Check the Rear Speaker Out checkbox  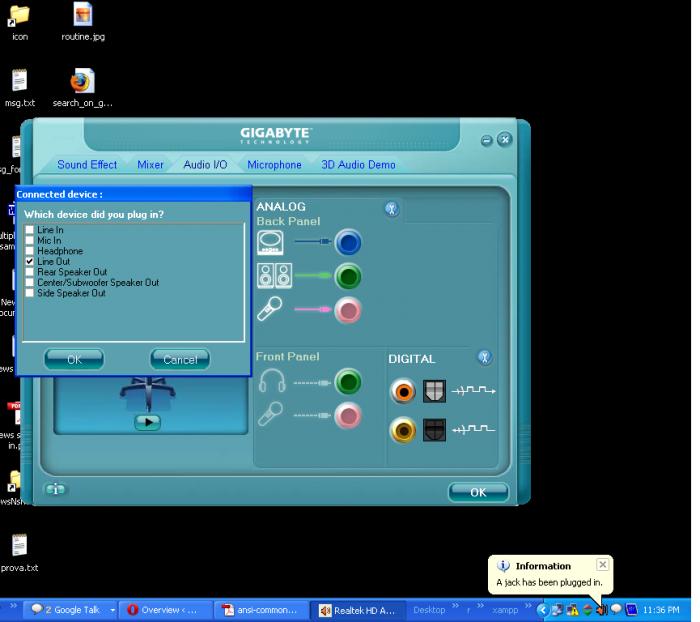29,272
